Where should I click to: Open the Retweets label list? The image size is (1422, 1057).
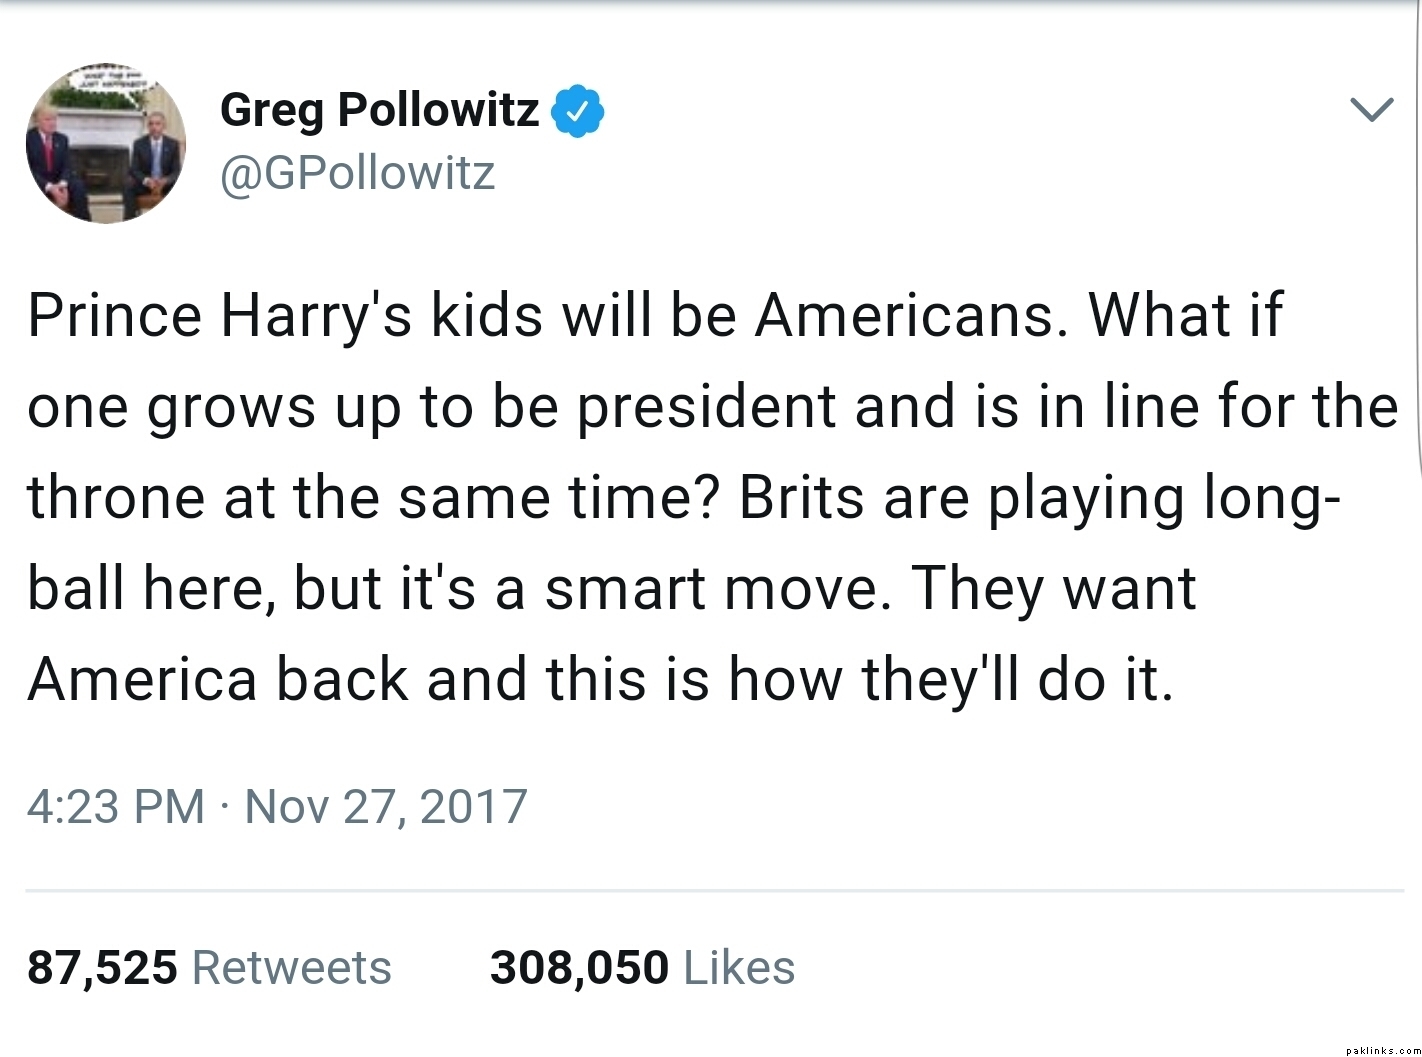291,967
